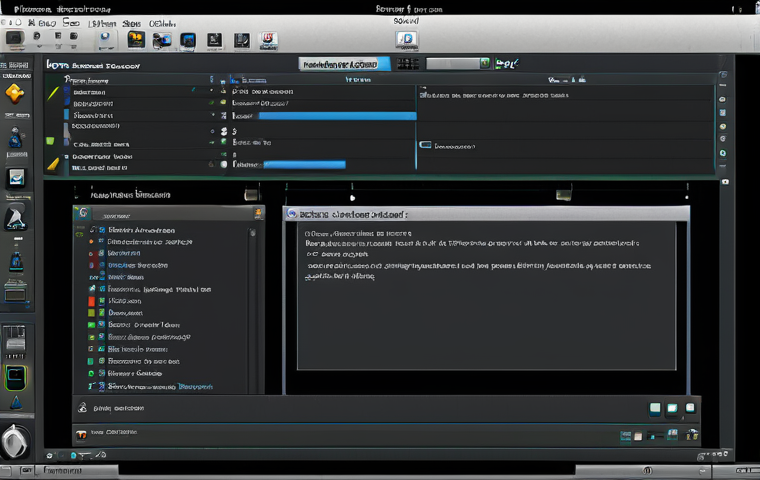Screen dimensions: 760x480
Task: Click the leftmost of three bottom-right teal buttons
Action: click(x=655, y=408)
